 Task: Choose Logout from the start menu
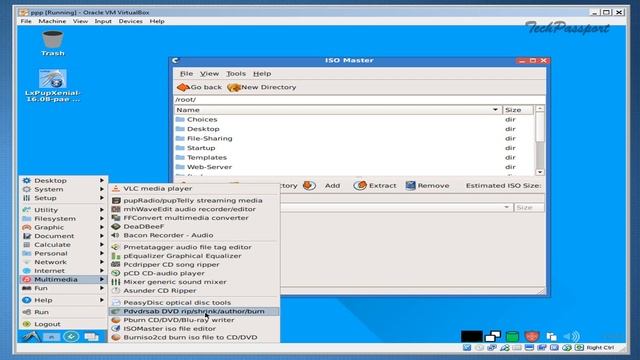63,324
